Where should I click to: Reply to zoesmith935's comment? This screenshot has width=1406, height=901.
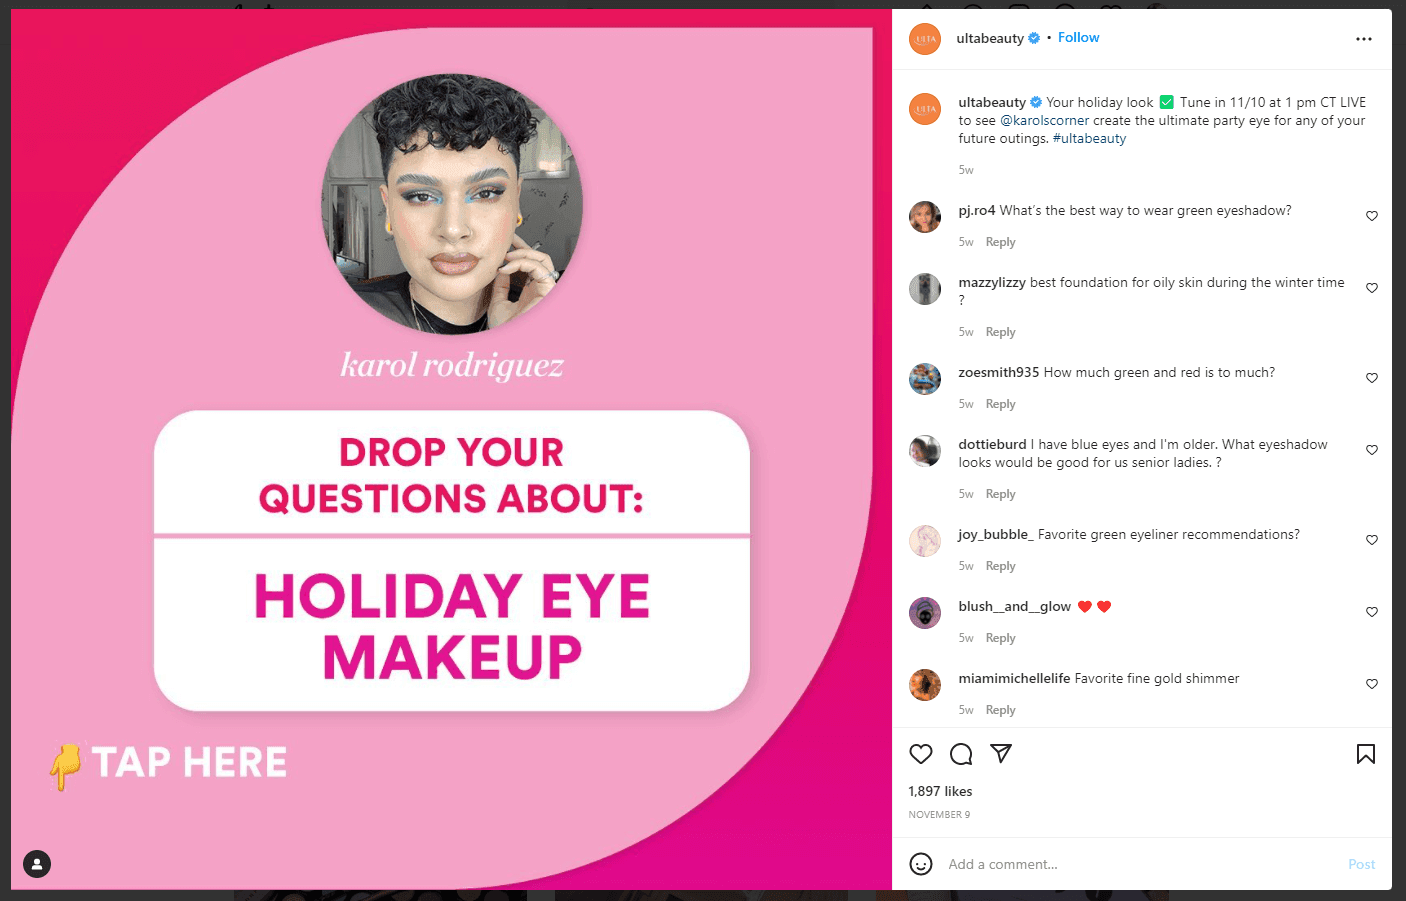pos(1000,404)
